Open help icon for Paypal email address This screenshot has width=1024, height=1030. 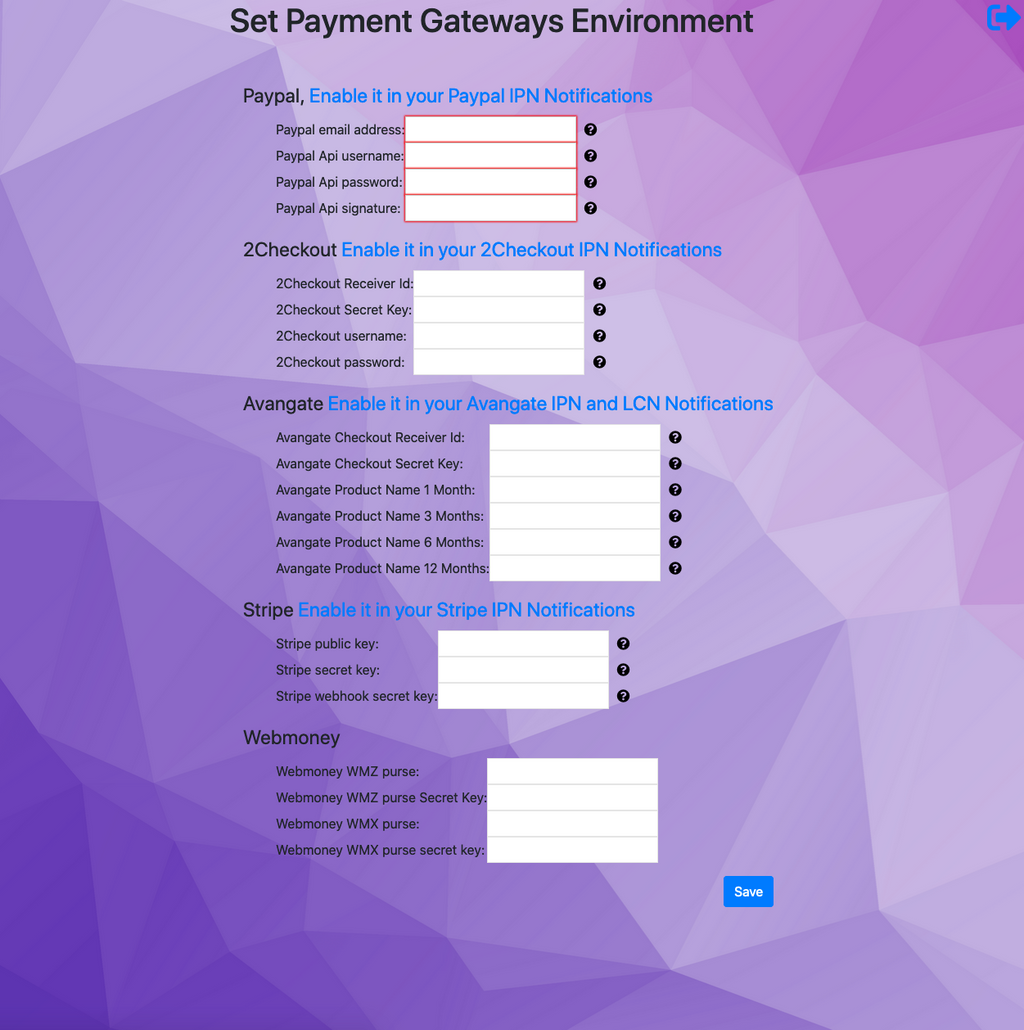coord(590,129)
